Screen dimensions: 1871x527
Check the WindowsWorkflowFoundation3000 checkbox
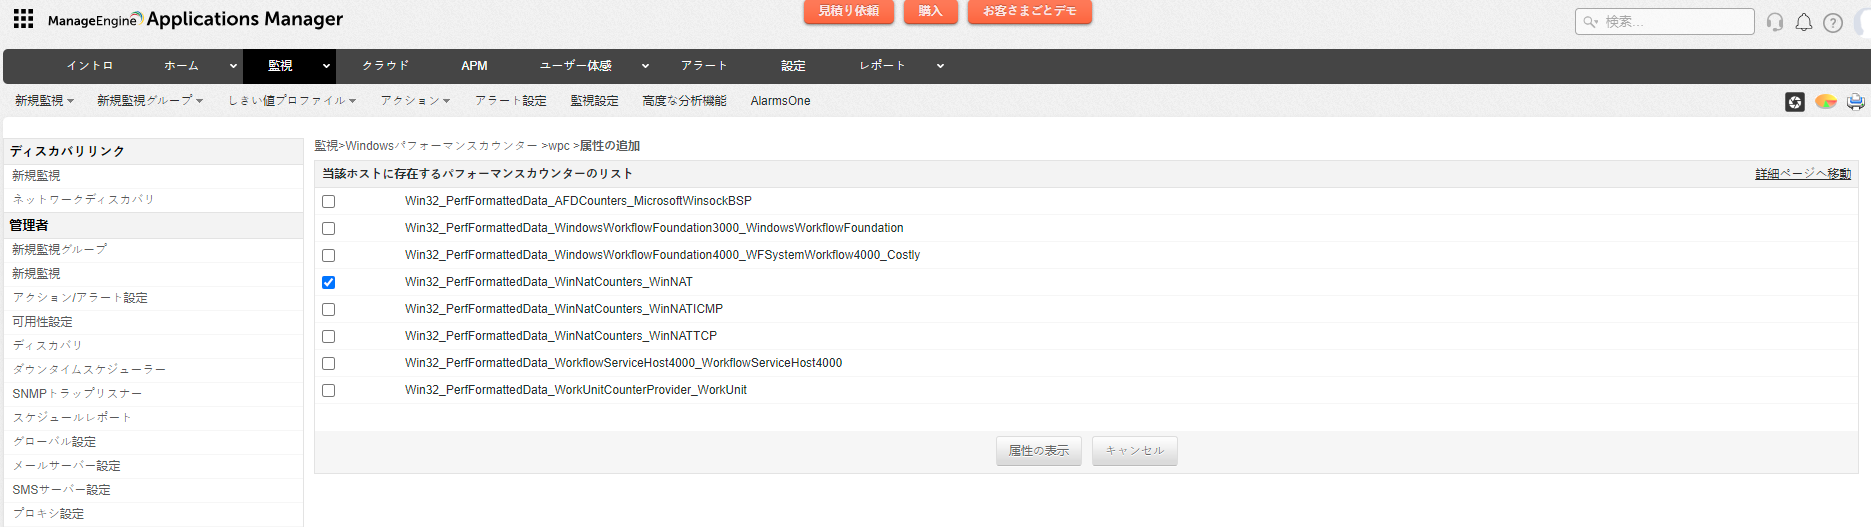(328, 228)
